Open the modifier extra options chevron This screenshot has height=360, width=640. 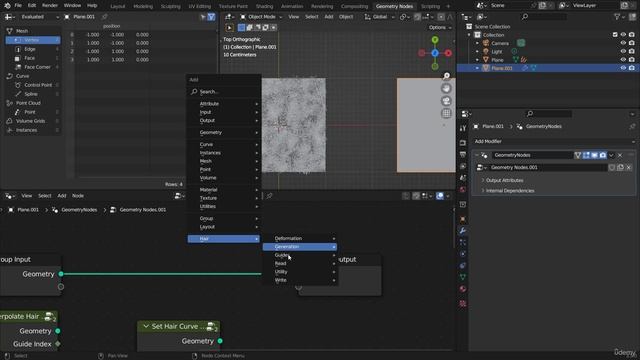pos(611,155)
